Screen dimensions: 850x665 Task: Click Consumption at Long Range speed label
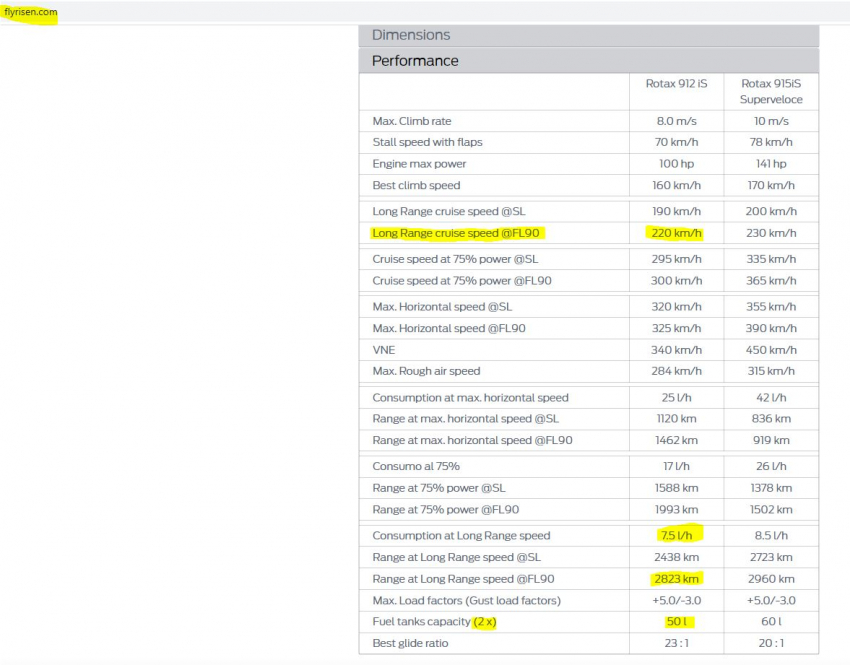(461, 537)
